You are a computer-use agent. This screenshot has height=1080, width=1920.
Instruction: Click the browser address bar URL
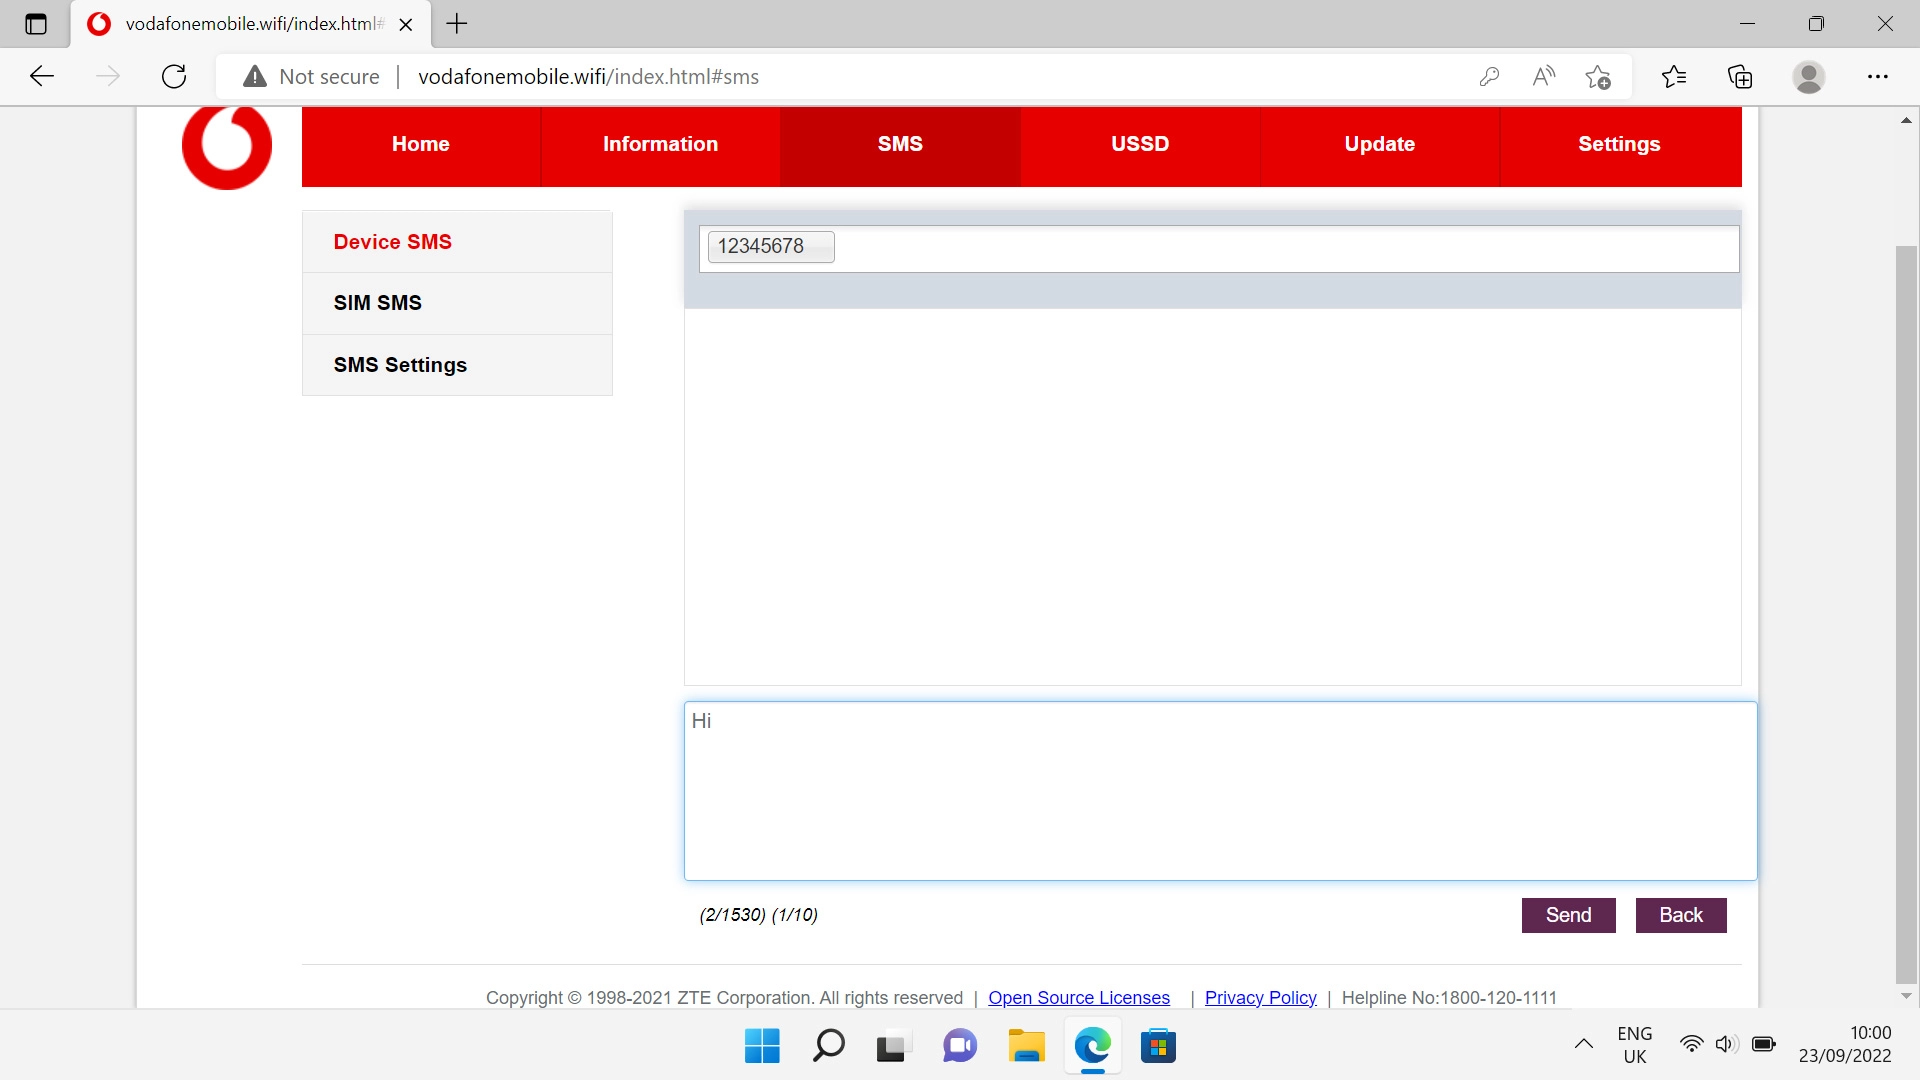point(588,77)
